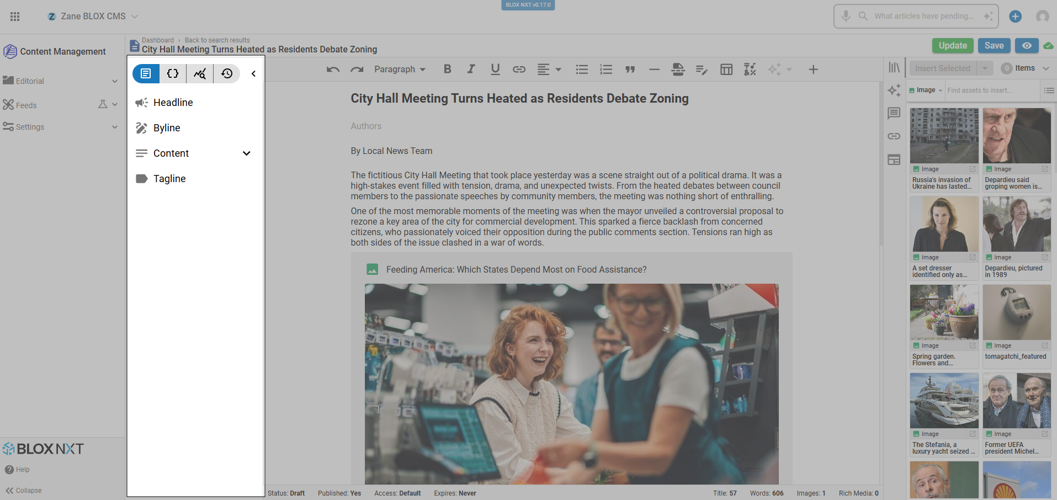Insert a numbered list

[606, 69]
